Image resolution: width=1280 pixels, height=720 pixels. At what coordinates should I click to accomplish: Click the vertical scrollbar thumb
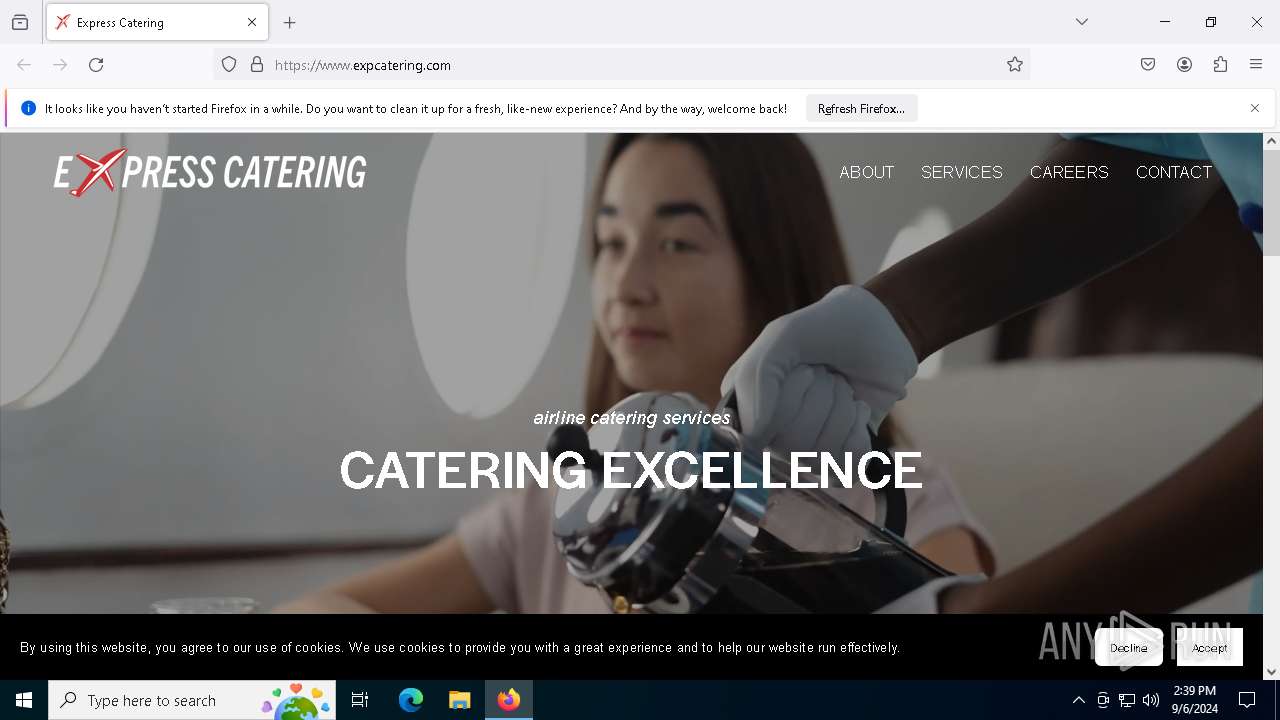coord(1271,203)
